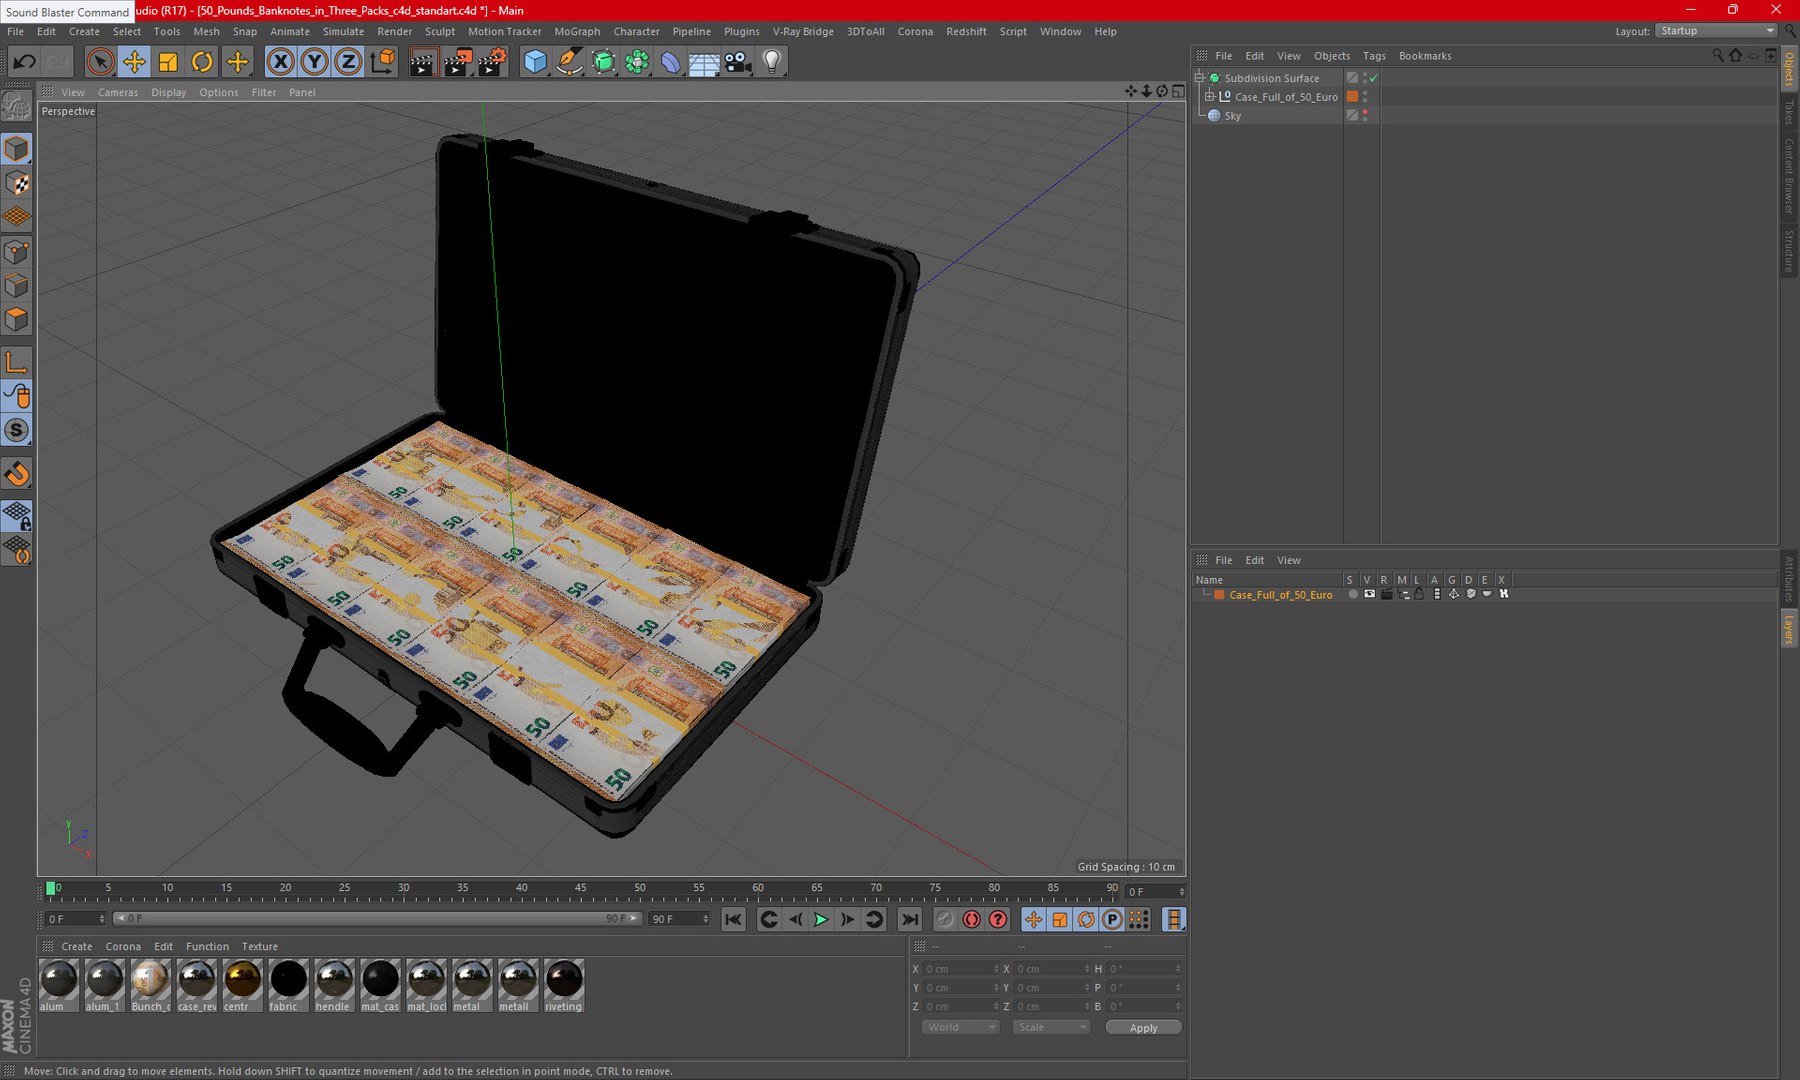The height and width of the screenshot is (1080, 1800).
Task: Go to start of animation
Action: coord(733,919)
